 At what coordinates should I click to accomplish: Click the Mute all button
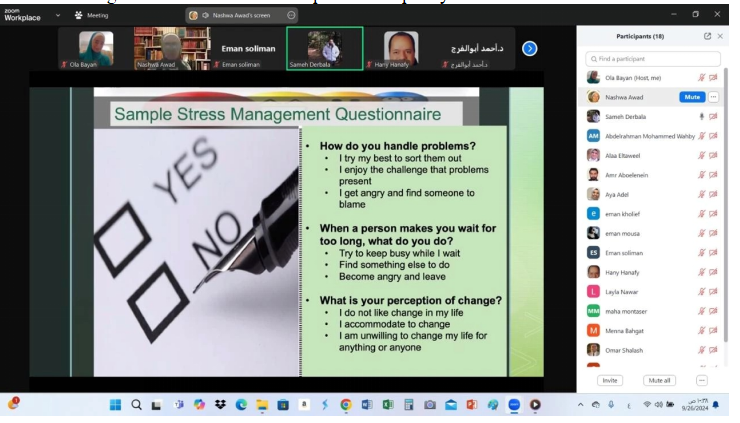659,380
